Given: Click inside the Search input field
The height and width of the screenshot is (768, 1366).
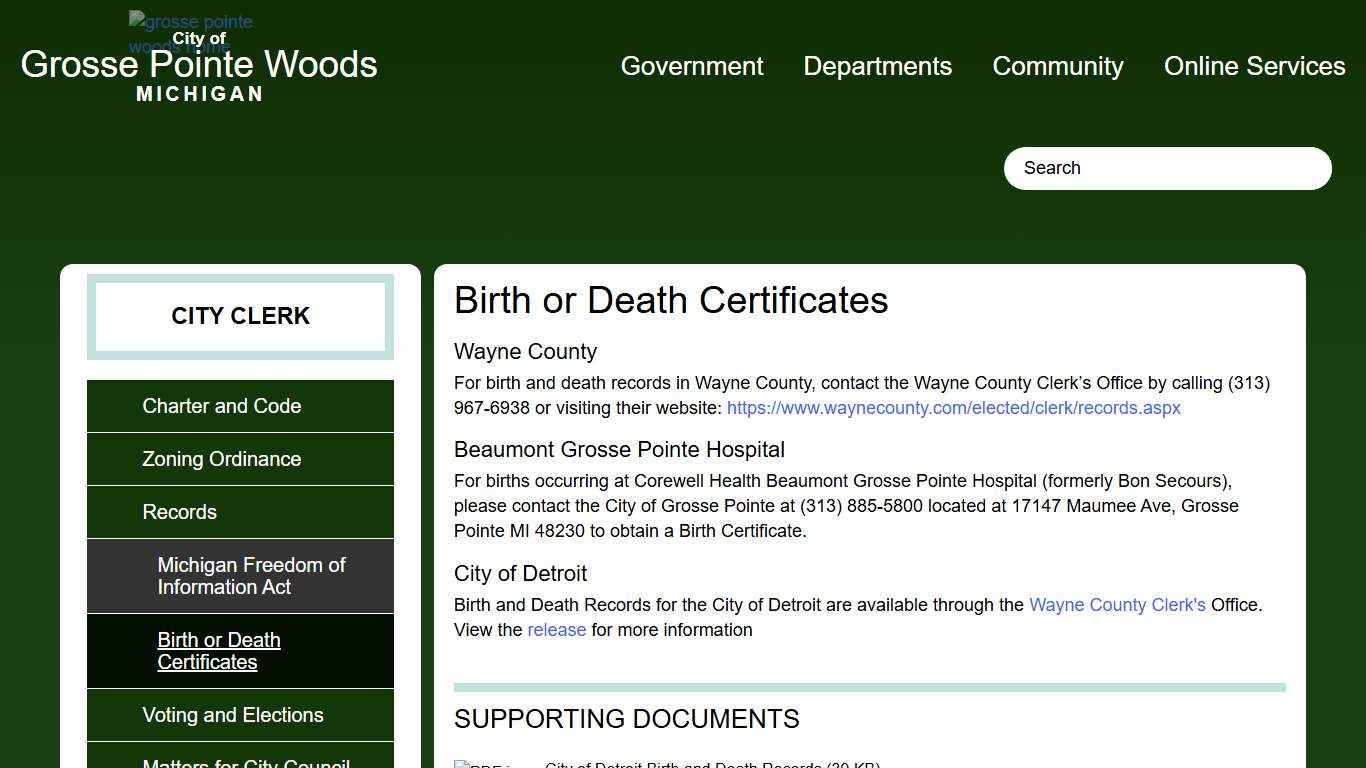Looking at the screenshot, I should tap(1166, 168).
